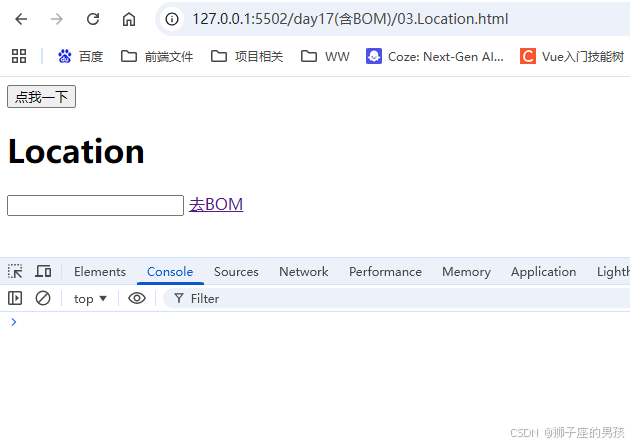
Task: Activate the inspect element picker icon
Action: [15, 272]
